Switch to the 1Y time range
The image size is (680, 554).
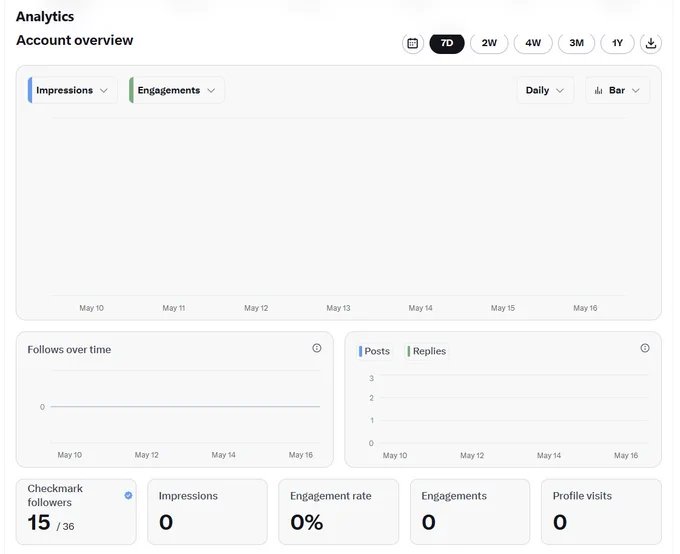coord(617,43)
